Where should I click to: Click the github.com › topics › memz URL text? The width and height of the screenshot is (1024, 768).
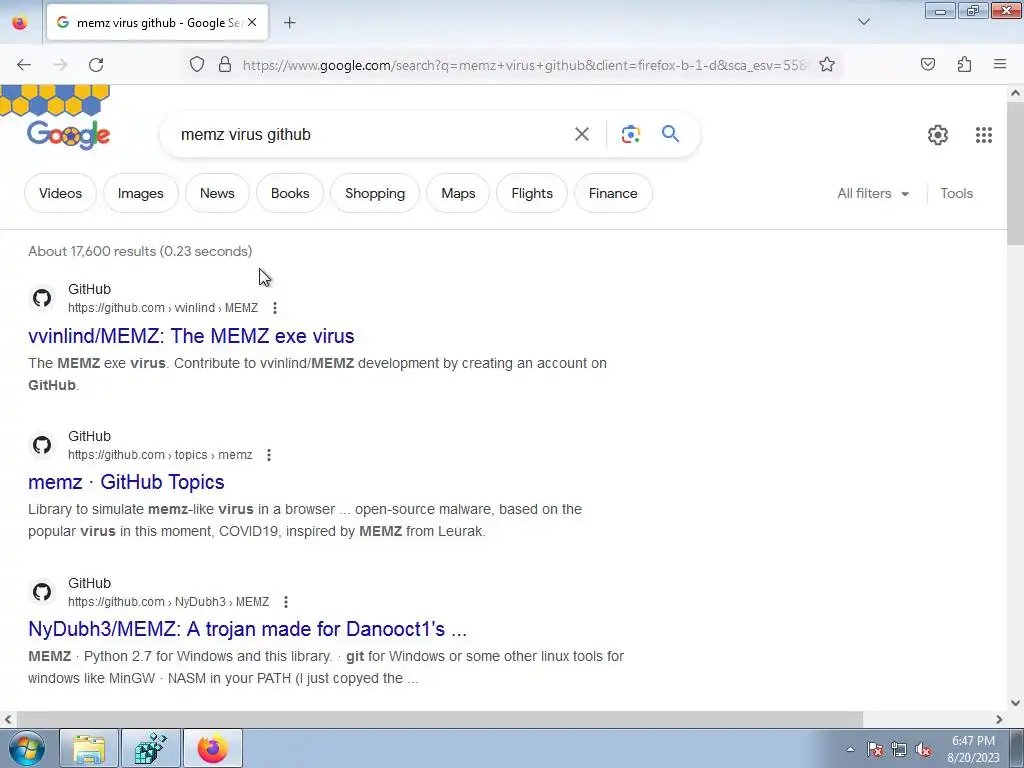(x=160, y=455)
